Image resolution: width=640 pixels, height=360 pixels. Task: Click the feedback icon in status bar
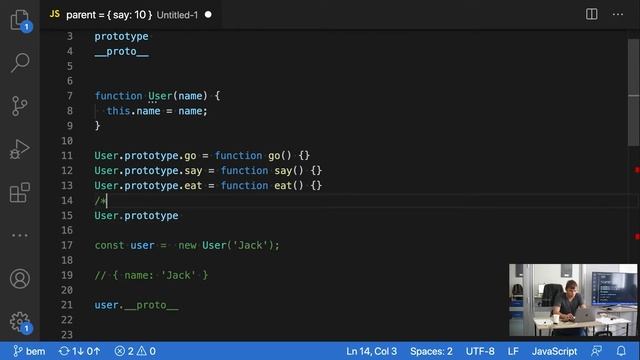point(596,351)
